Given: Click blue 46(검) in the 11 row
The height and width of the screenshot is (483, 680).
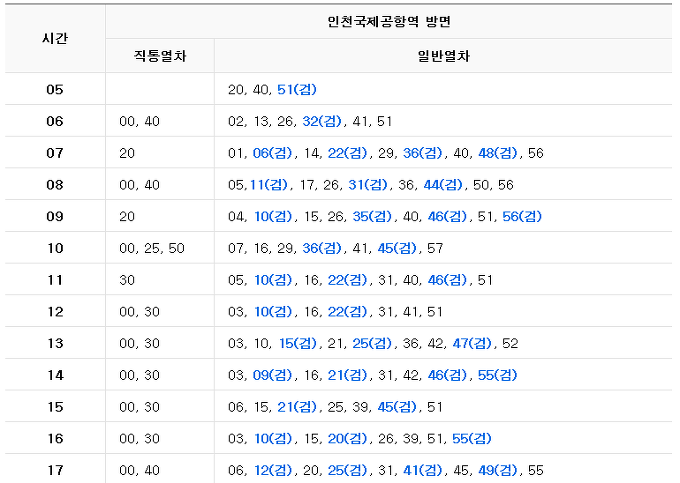Looking at the screenshot, I should [x=447, y=280].
